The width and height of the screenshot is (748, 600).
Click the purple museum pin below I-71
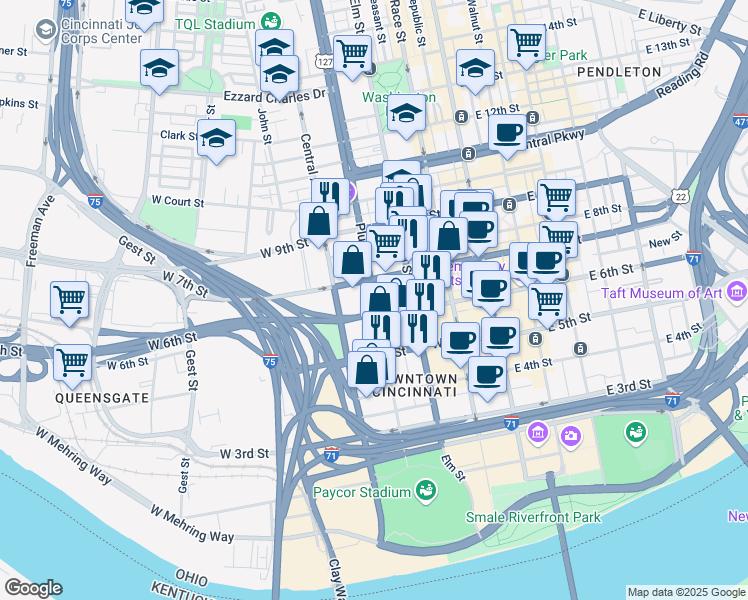point(538,432)
